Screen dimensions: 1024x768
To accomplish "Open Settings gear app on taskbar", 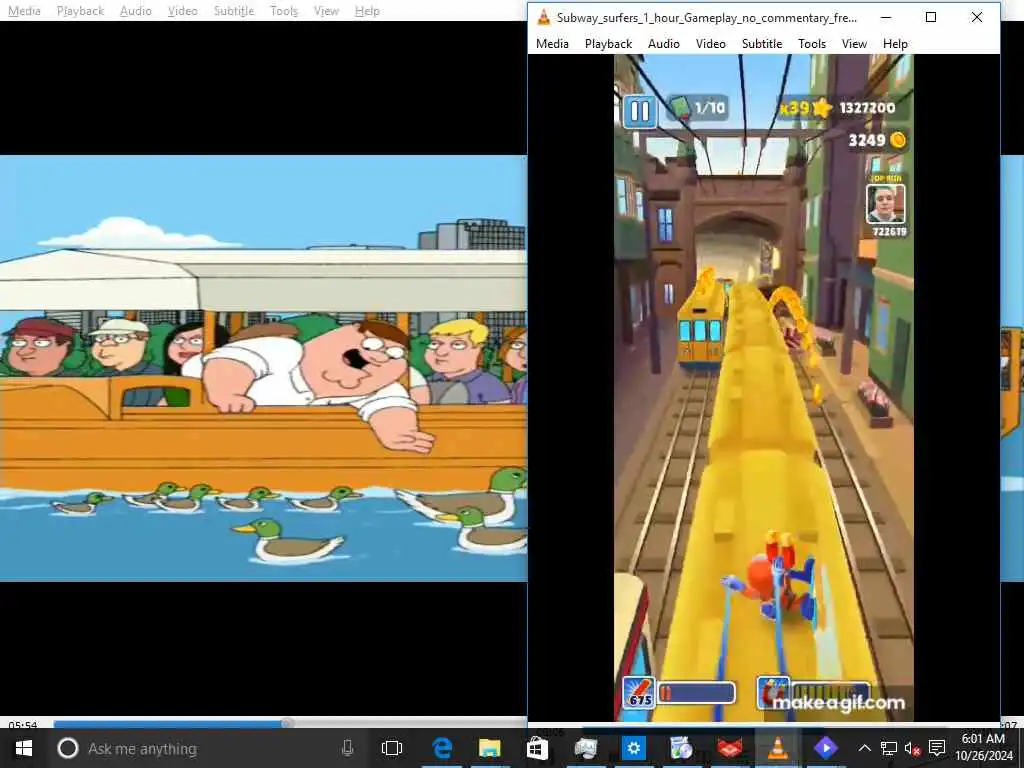I will click(x=633, y=748).
